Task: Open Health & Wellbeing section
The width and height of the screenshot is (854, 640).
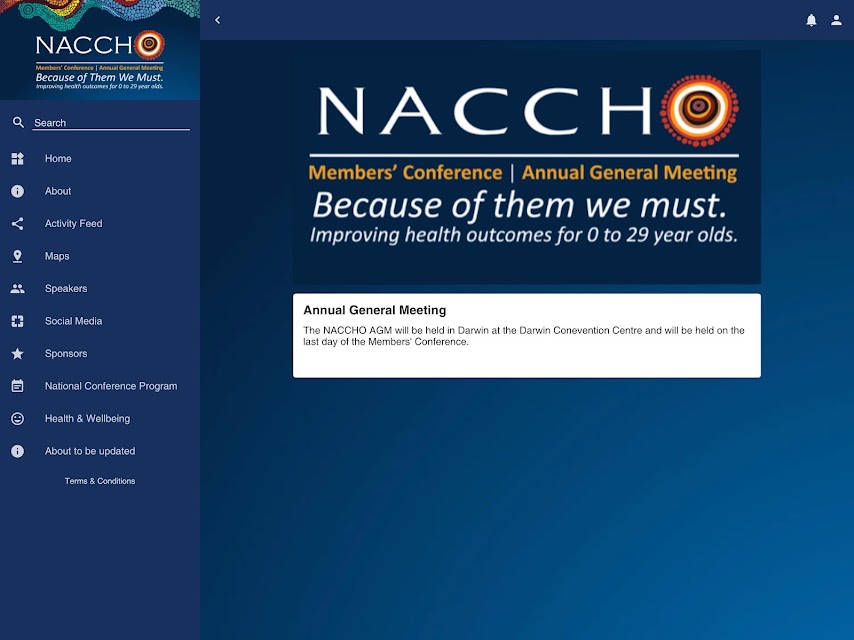Action: click(100, 419)
